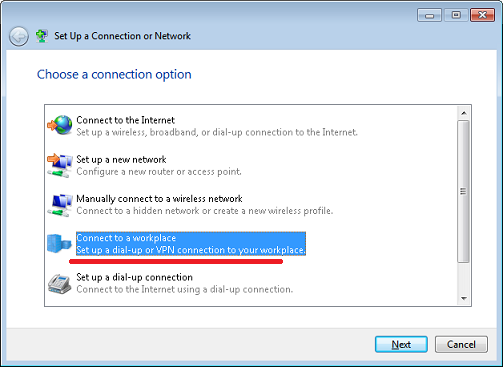Close the Set Up a Connection window
The image size is (503, 367).
(x=482, y=15)
